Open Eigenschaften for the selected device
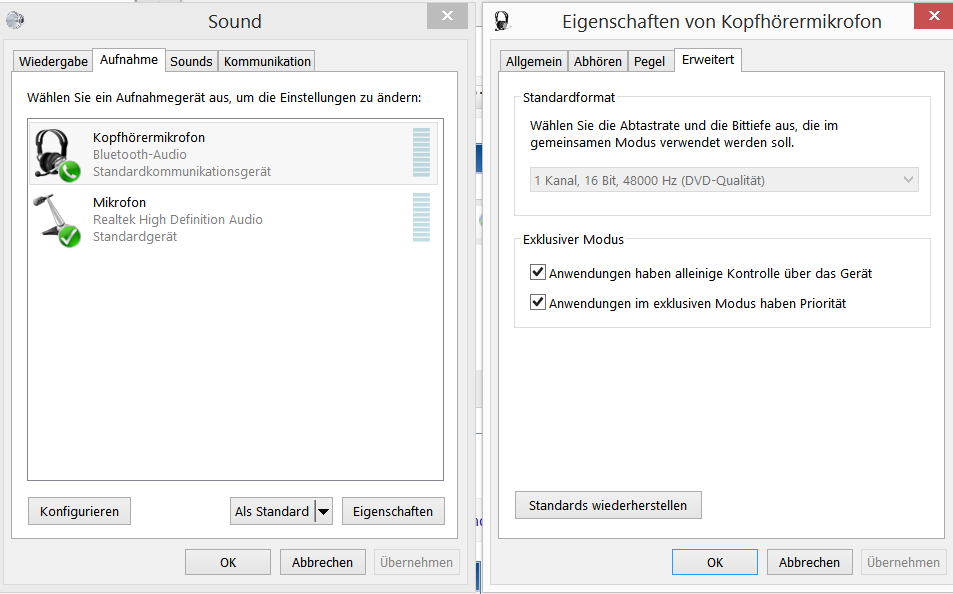Image resolution: width=953 pixels, height=594 pixels. 393,511
